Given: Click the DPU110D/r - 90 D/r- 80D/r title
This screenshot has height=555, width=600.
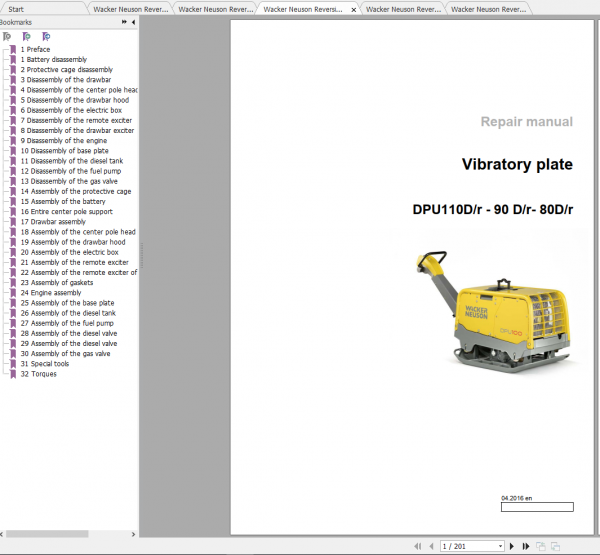Looking at the screenshot, I should [492, 210].
